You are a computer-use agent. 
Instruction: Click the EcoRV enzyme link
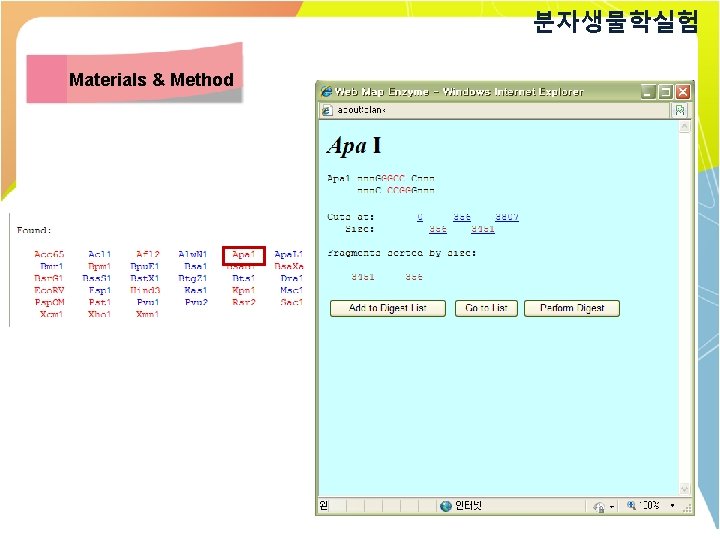[49, 290]
